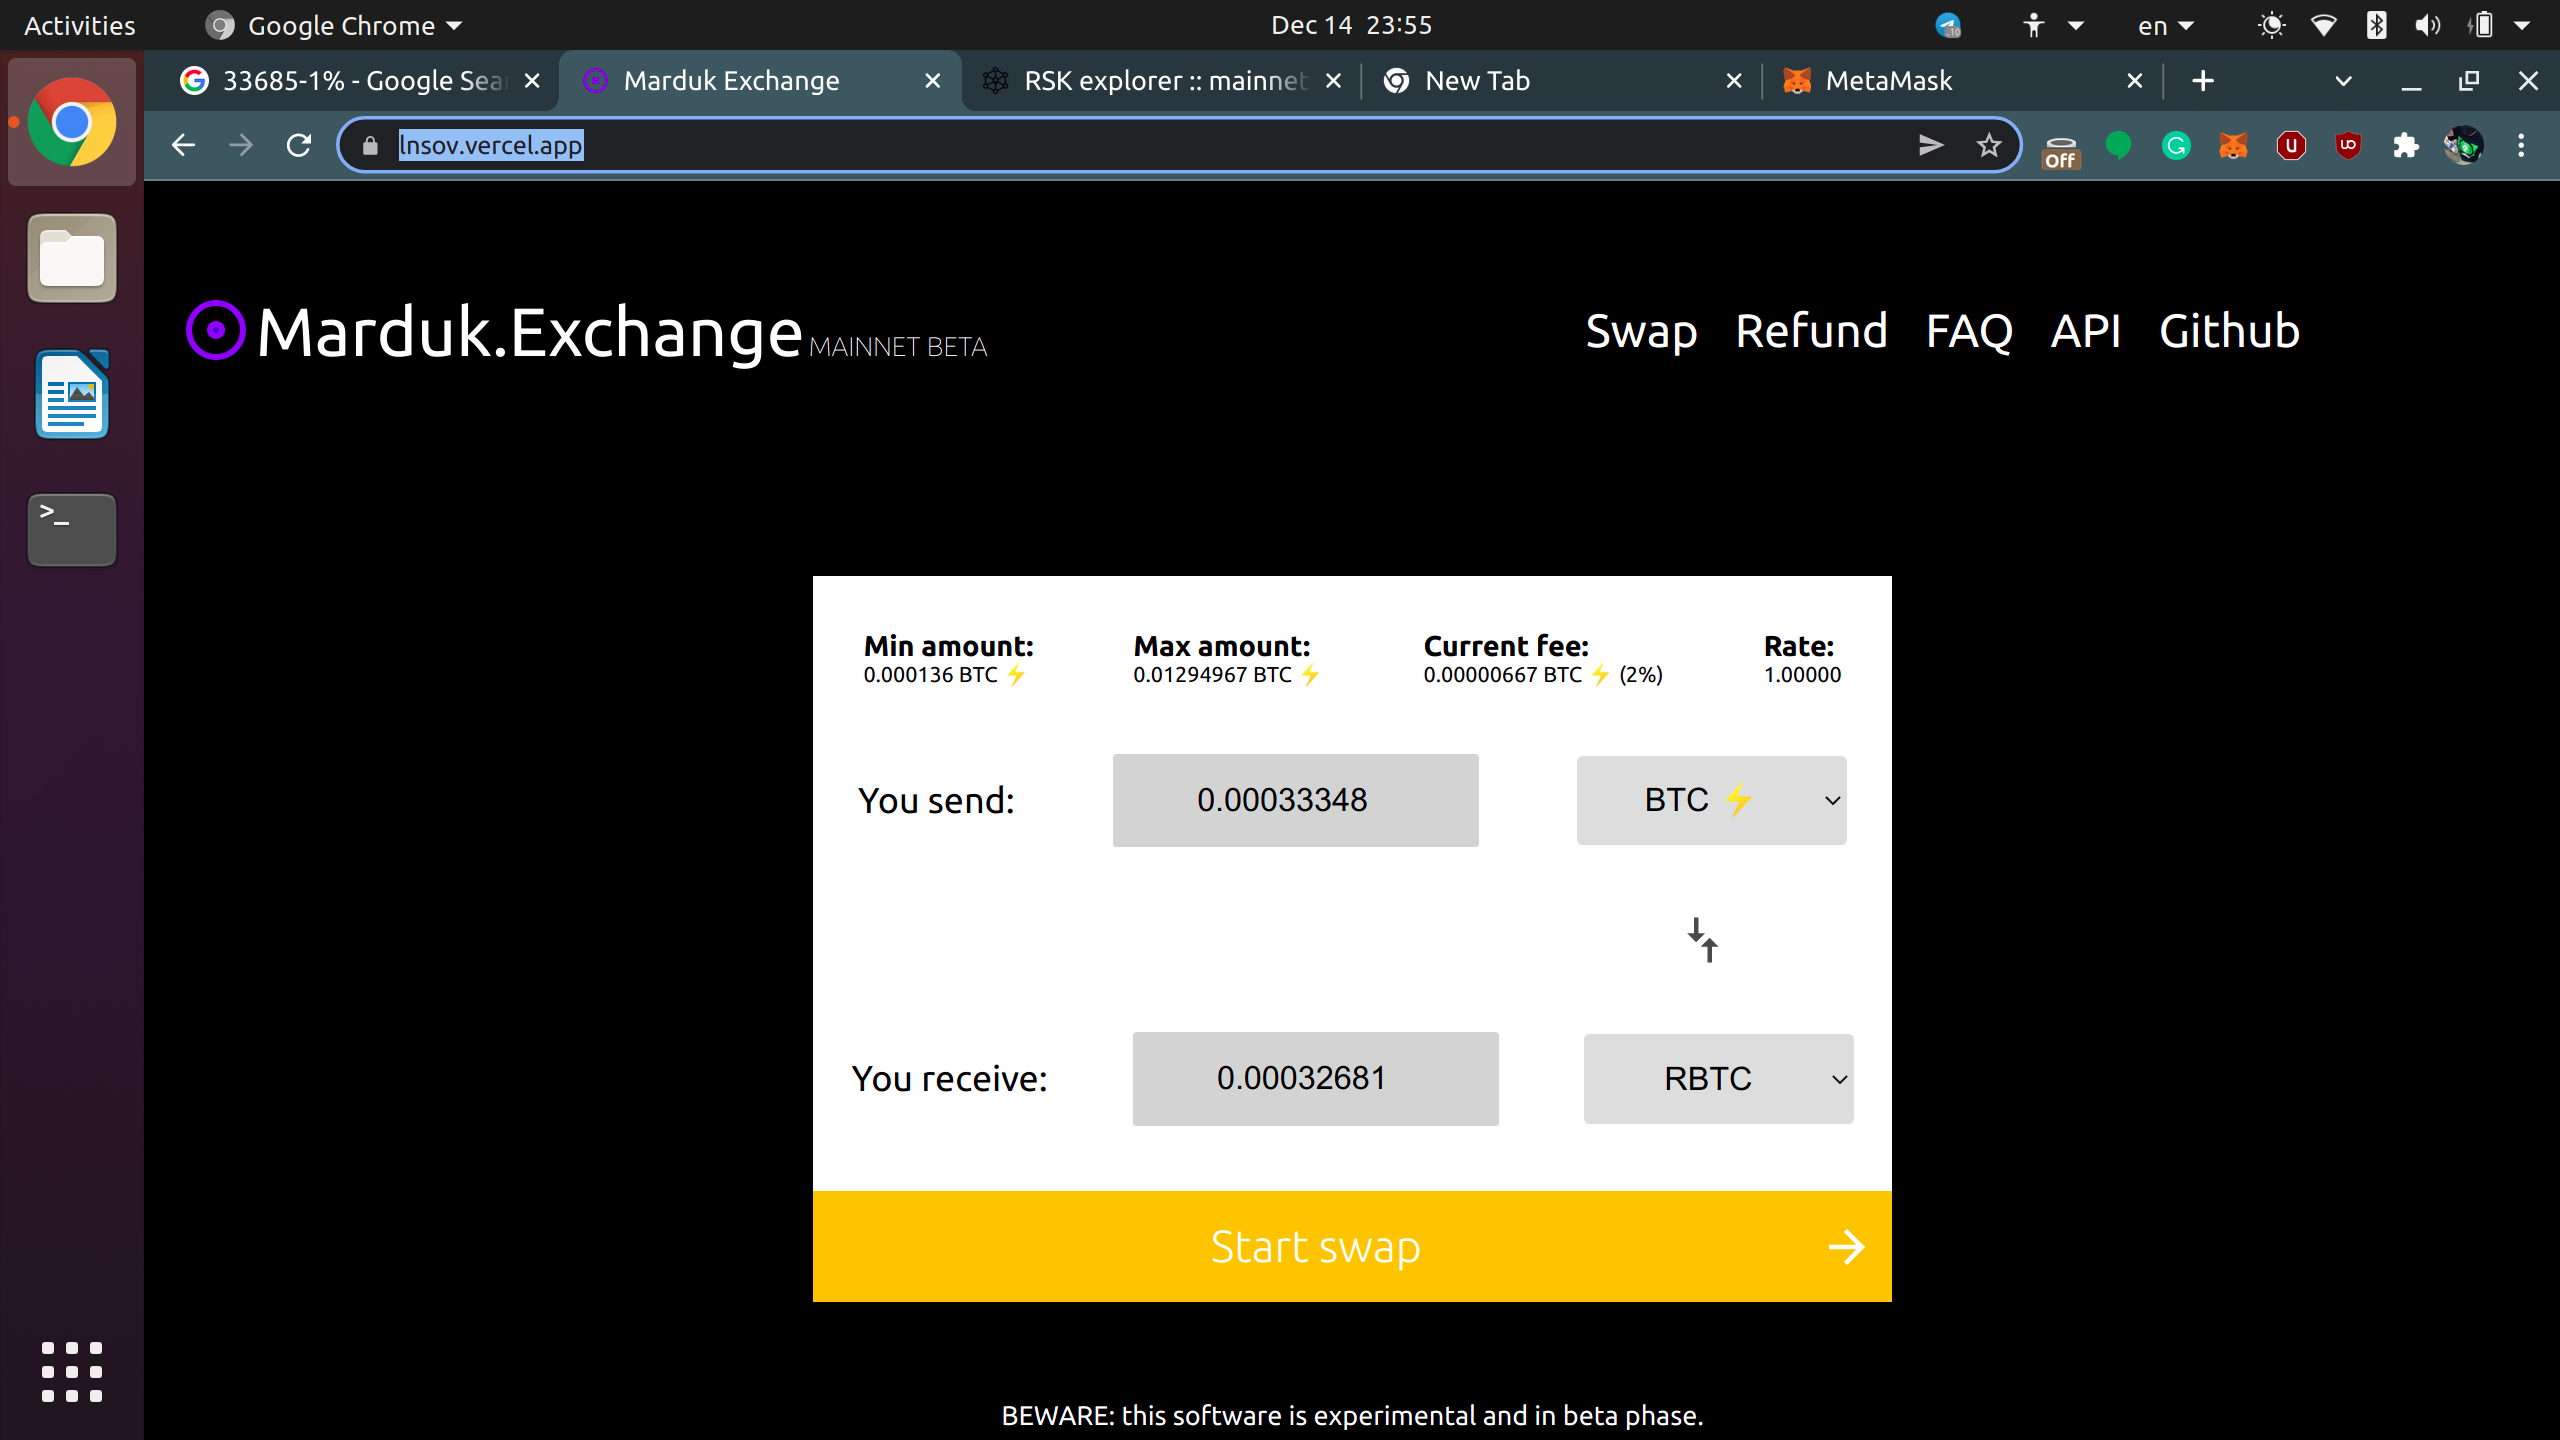Open the uBlock Origin shield extension icon
This screenshot has height=1440, width=2560.
point(2348,146)
